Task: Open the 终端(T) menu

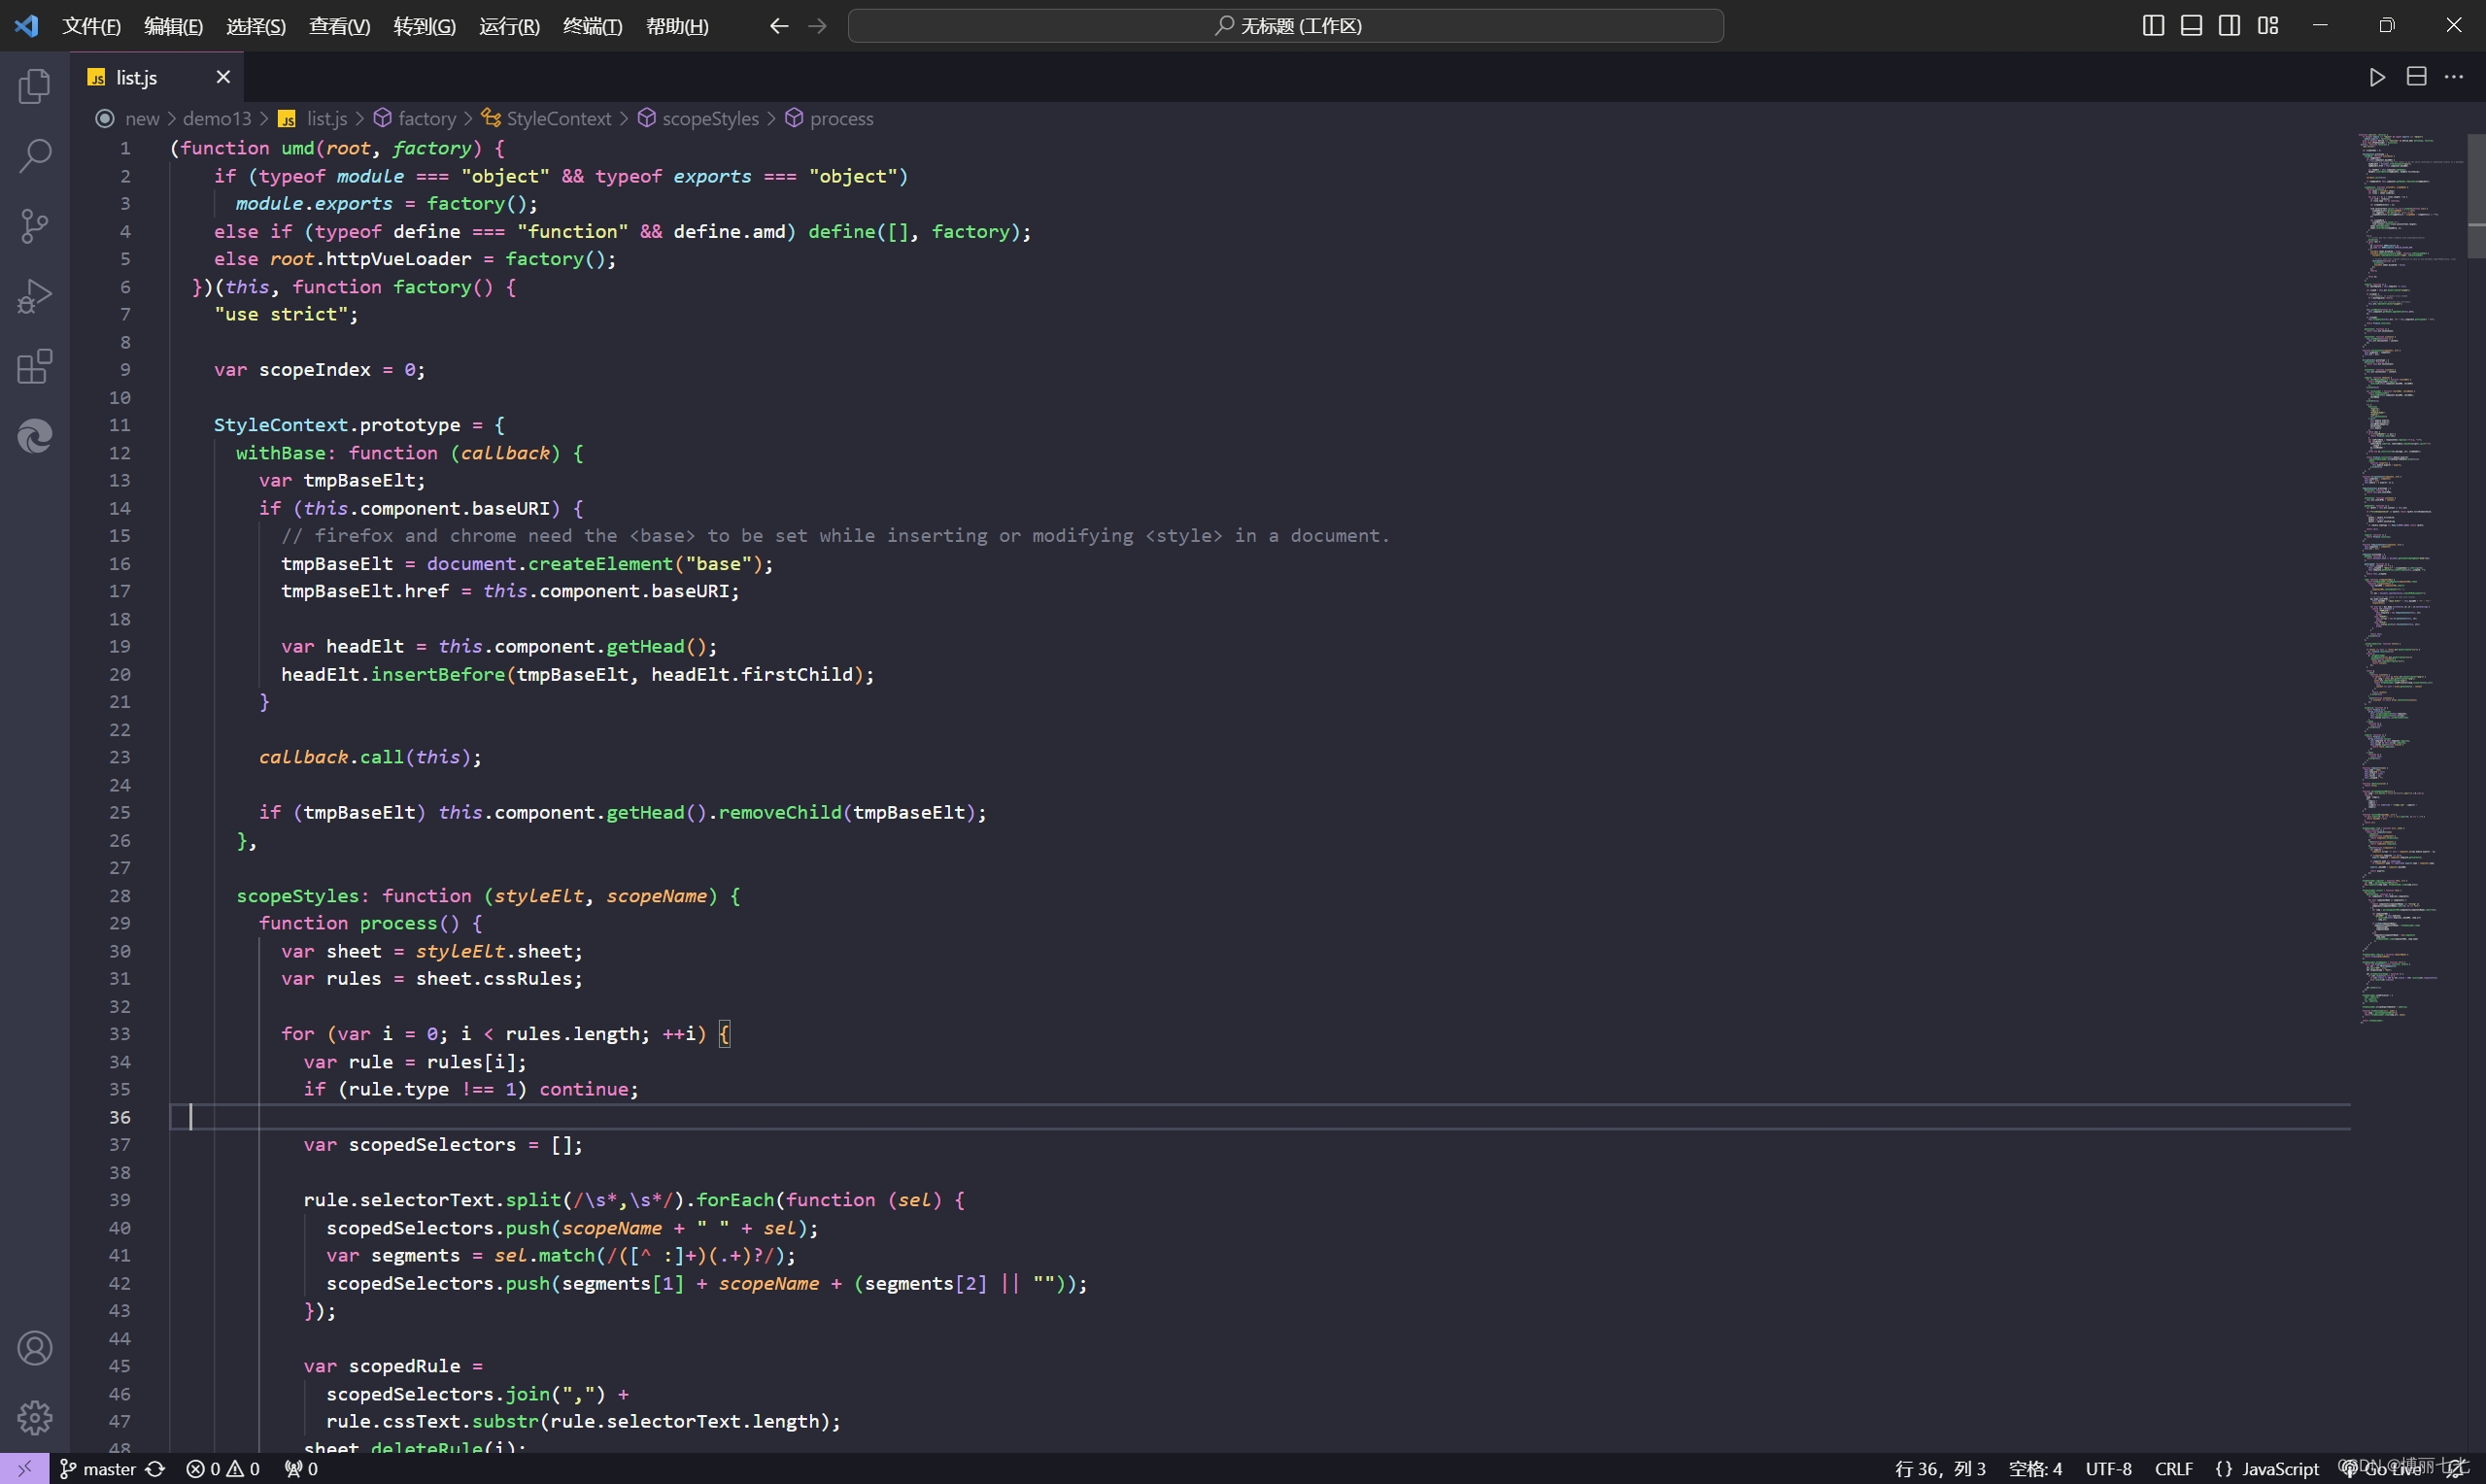Action: [x=592, y=26]
